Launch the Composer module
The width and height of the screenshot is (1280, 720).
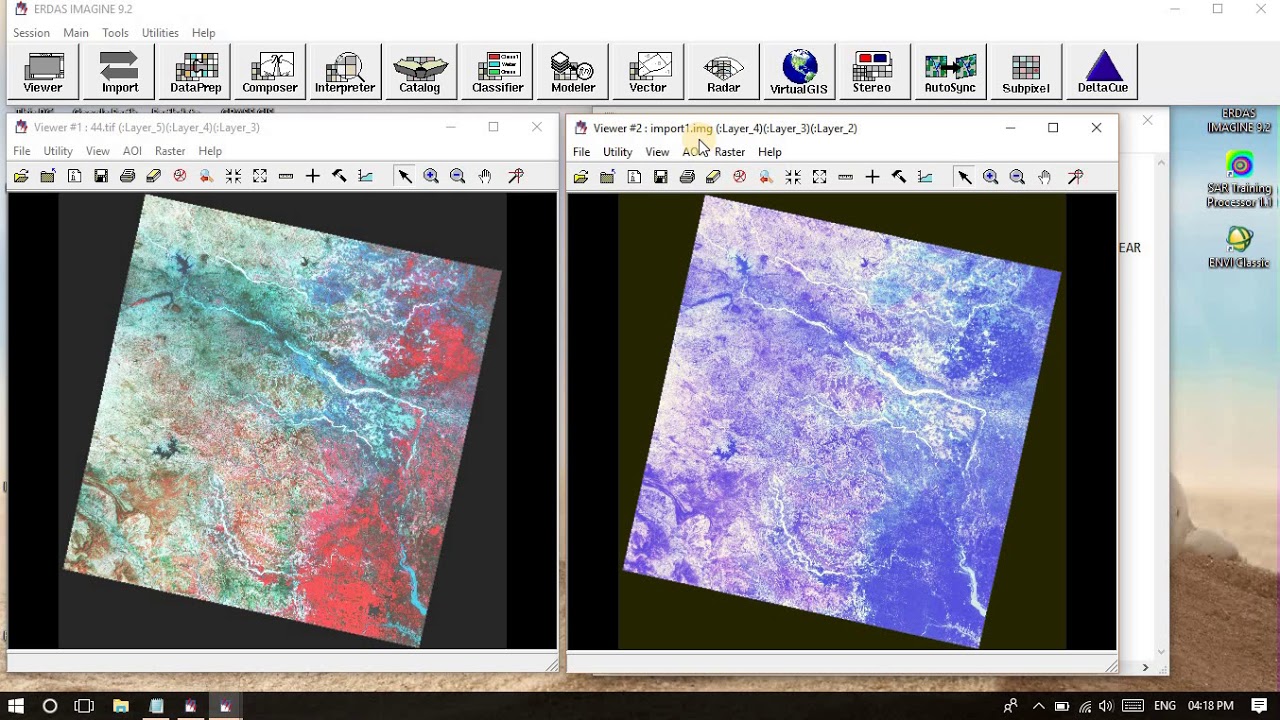coord(270,72)
